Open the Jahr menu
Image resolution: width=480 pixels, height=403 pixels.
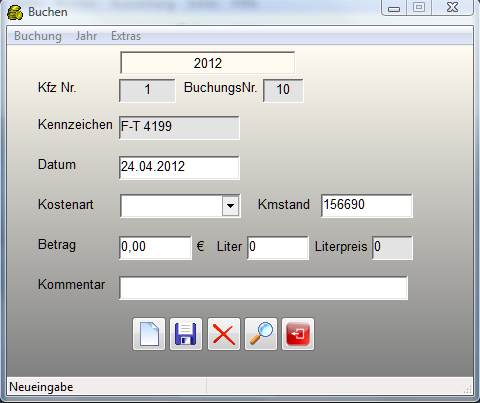(x=86, y=36)
